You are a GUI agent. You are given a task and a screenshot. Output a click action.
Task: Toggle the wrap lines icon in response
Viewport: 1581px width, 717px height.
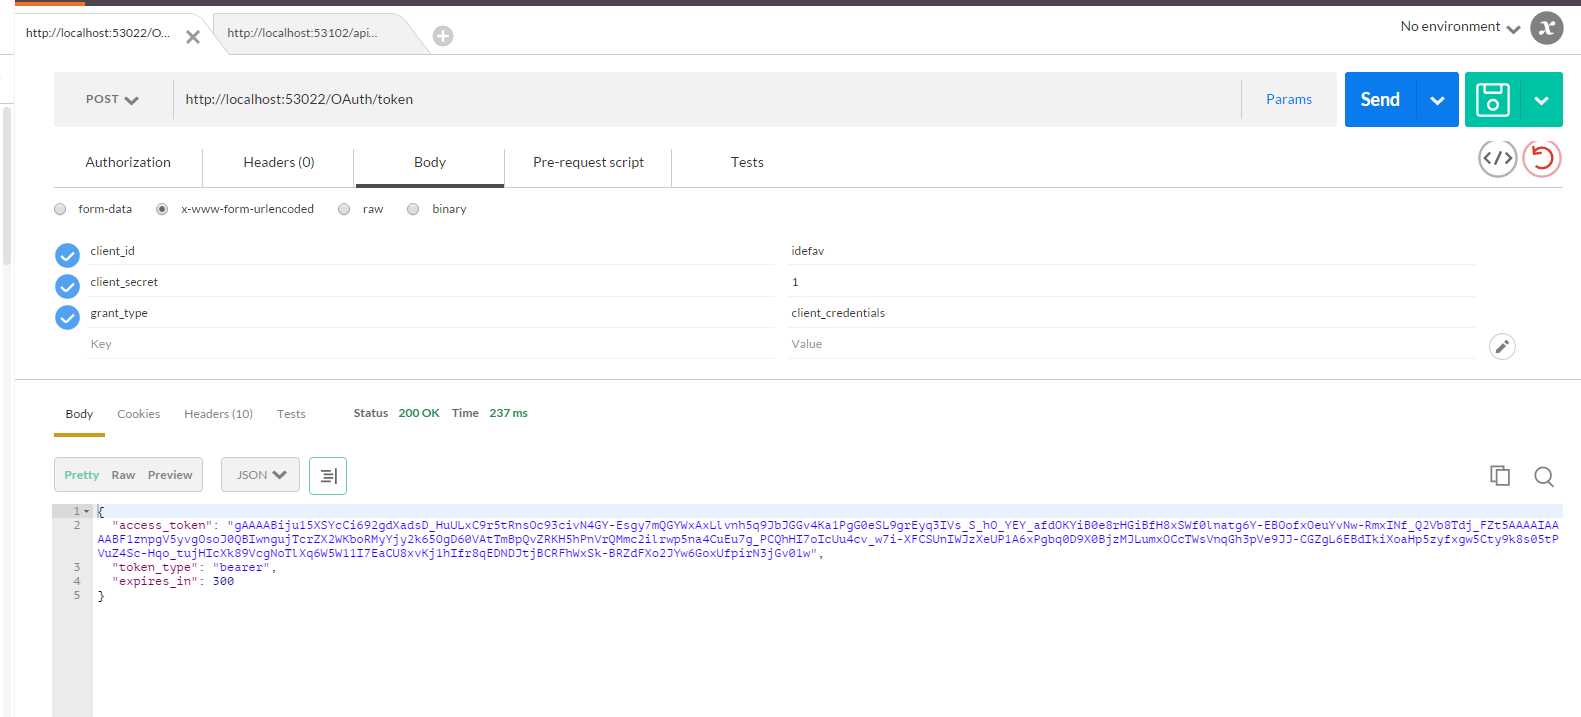[x=328, y=475]
